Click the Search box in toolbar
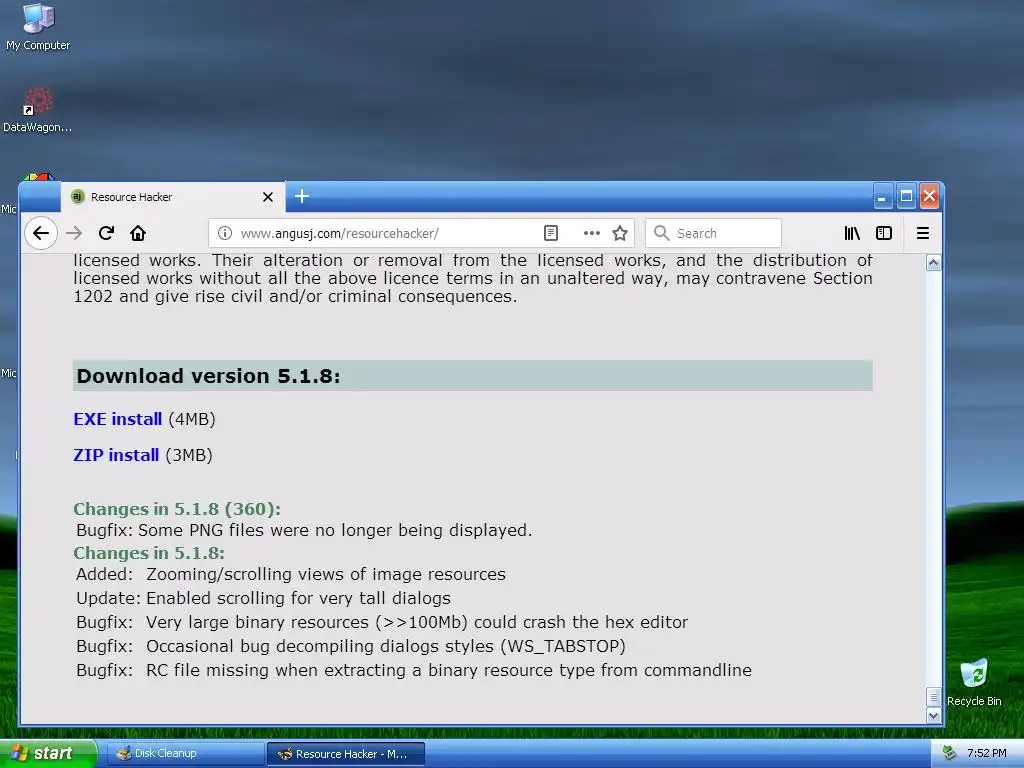Viewport: 1024px width, 768px height. click(x=713, y=233)
